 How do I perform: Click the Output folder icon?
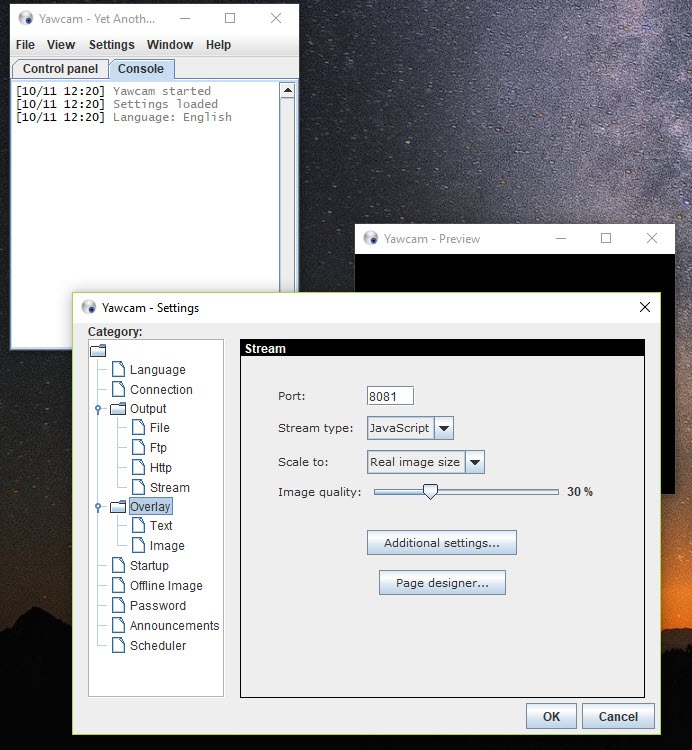tap(118, 409)
